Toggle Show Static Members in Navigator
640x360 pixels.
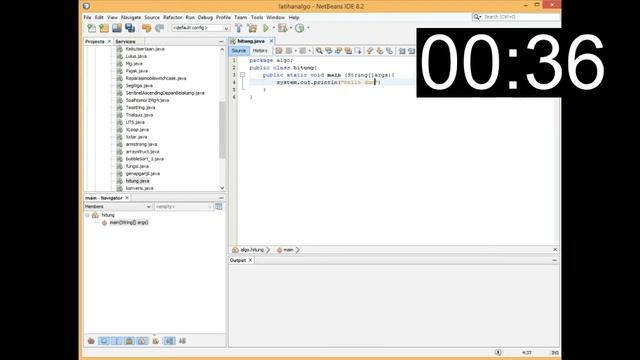tap(117, 341)
